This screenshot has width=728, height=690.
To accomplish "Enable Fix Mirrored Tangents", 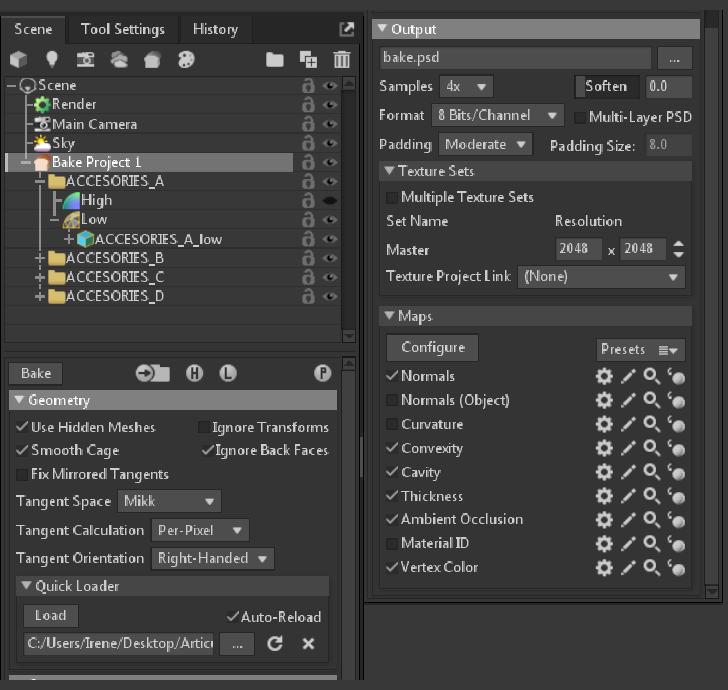I will (22, 475).
